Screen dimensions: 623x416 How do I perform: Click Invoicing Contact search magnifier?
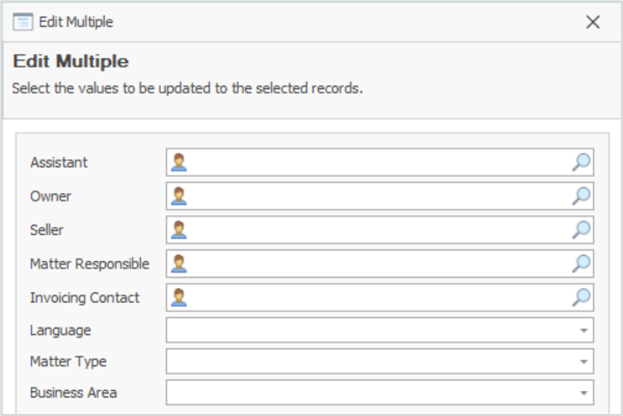581,297
